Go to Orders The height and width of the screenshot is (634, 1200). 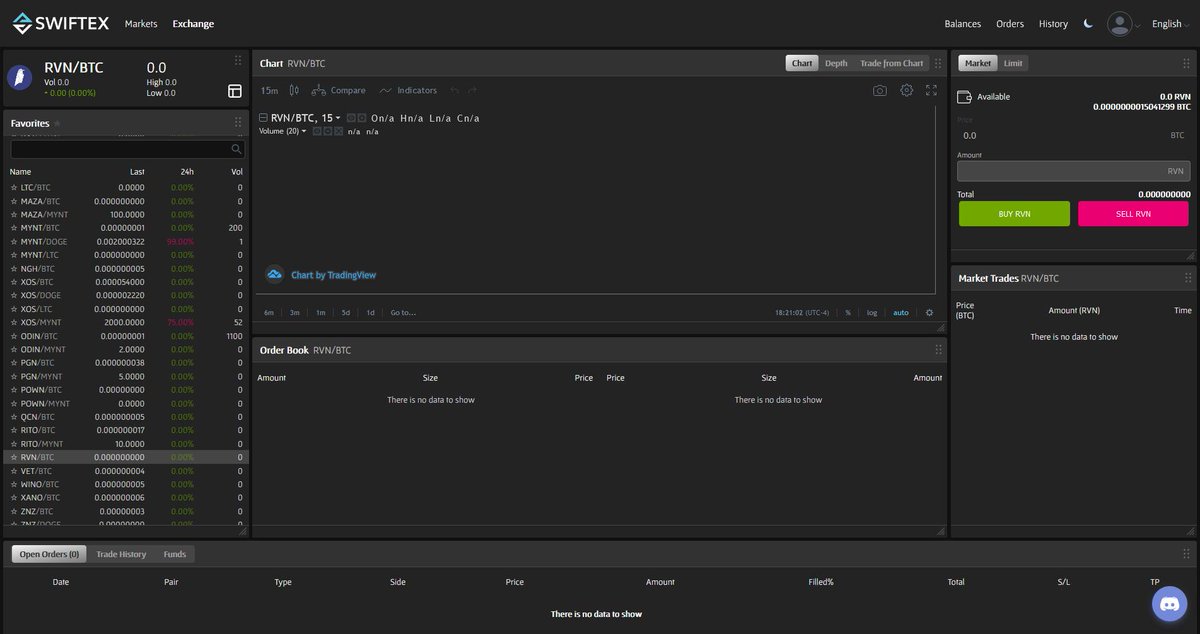[x=1010, y=24]
